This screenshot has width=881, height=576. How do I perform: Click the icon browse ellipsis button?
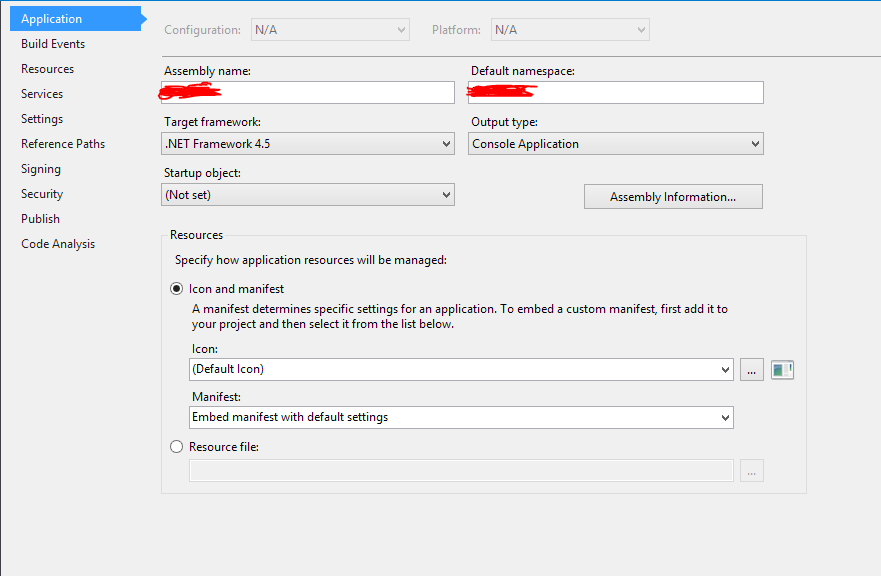pyautogui.click(x=752, y=370)
